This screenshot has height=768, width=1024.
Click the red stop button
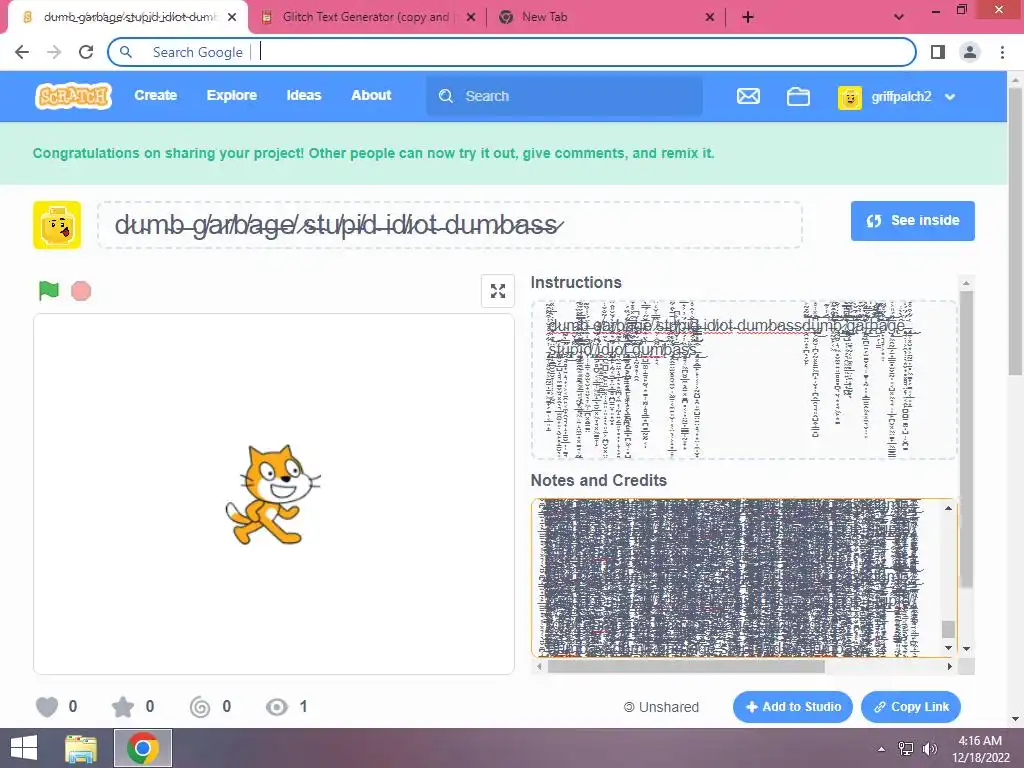[81, 291]
